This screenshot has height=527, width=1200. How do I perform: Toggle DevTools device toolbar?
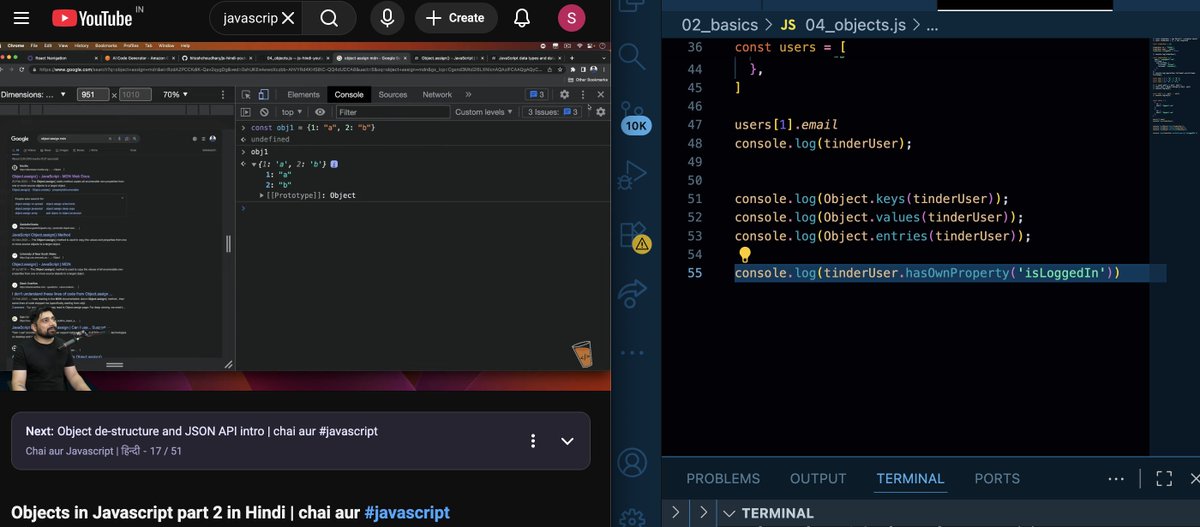point(263,94)
